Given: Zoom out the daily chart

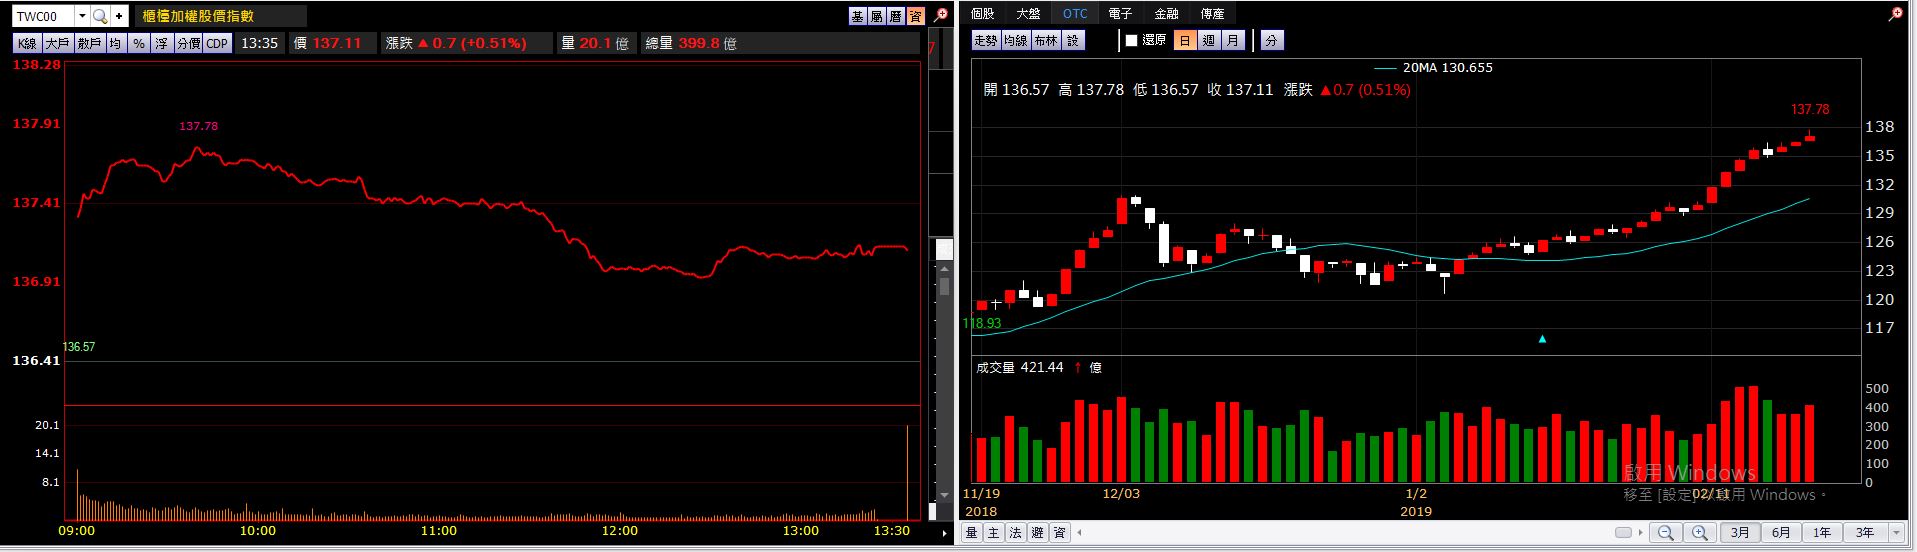Looking at the screenshot, I should 1664,533.
